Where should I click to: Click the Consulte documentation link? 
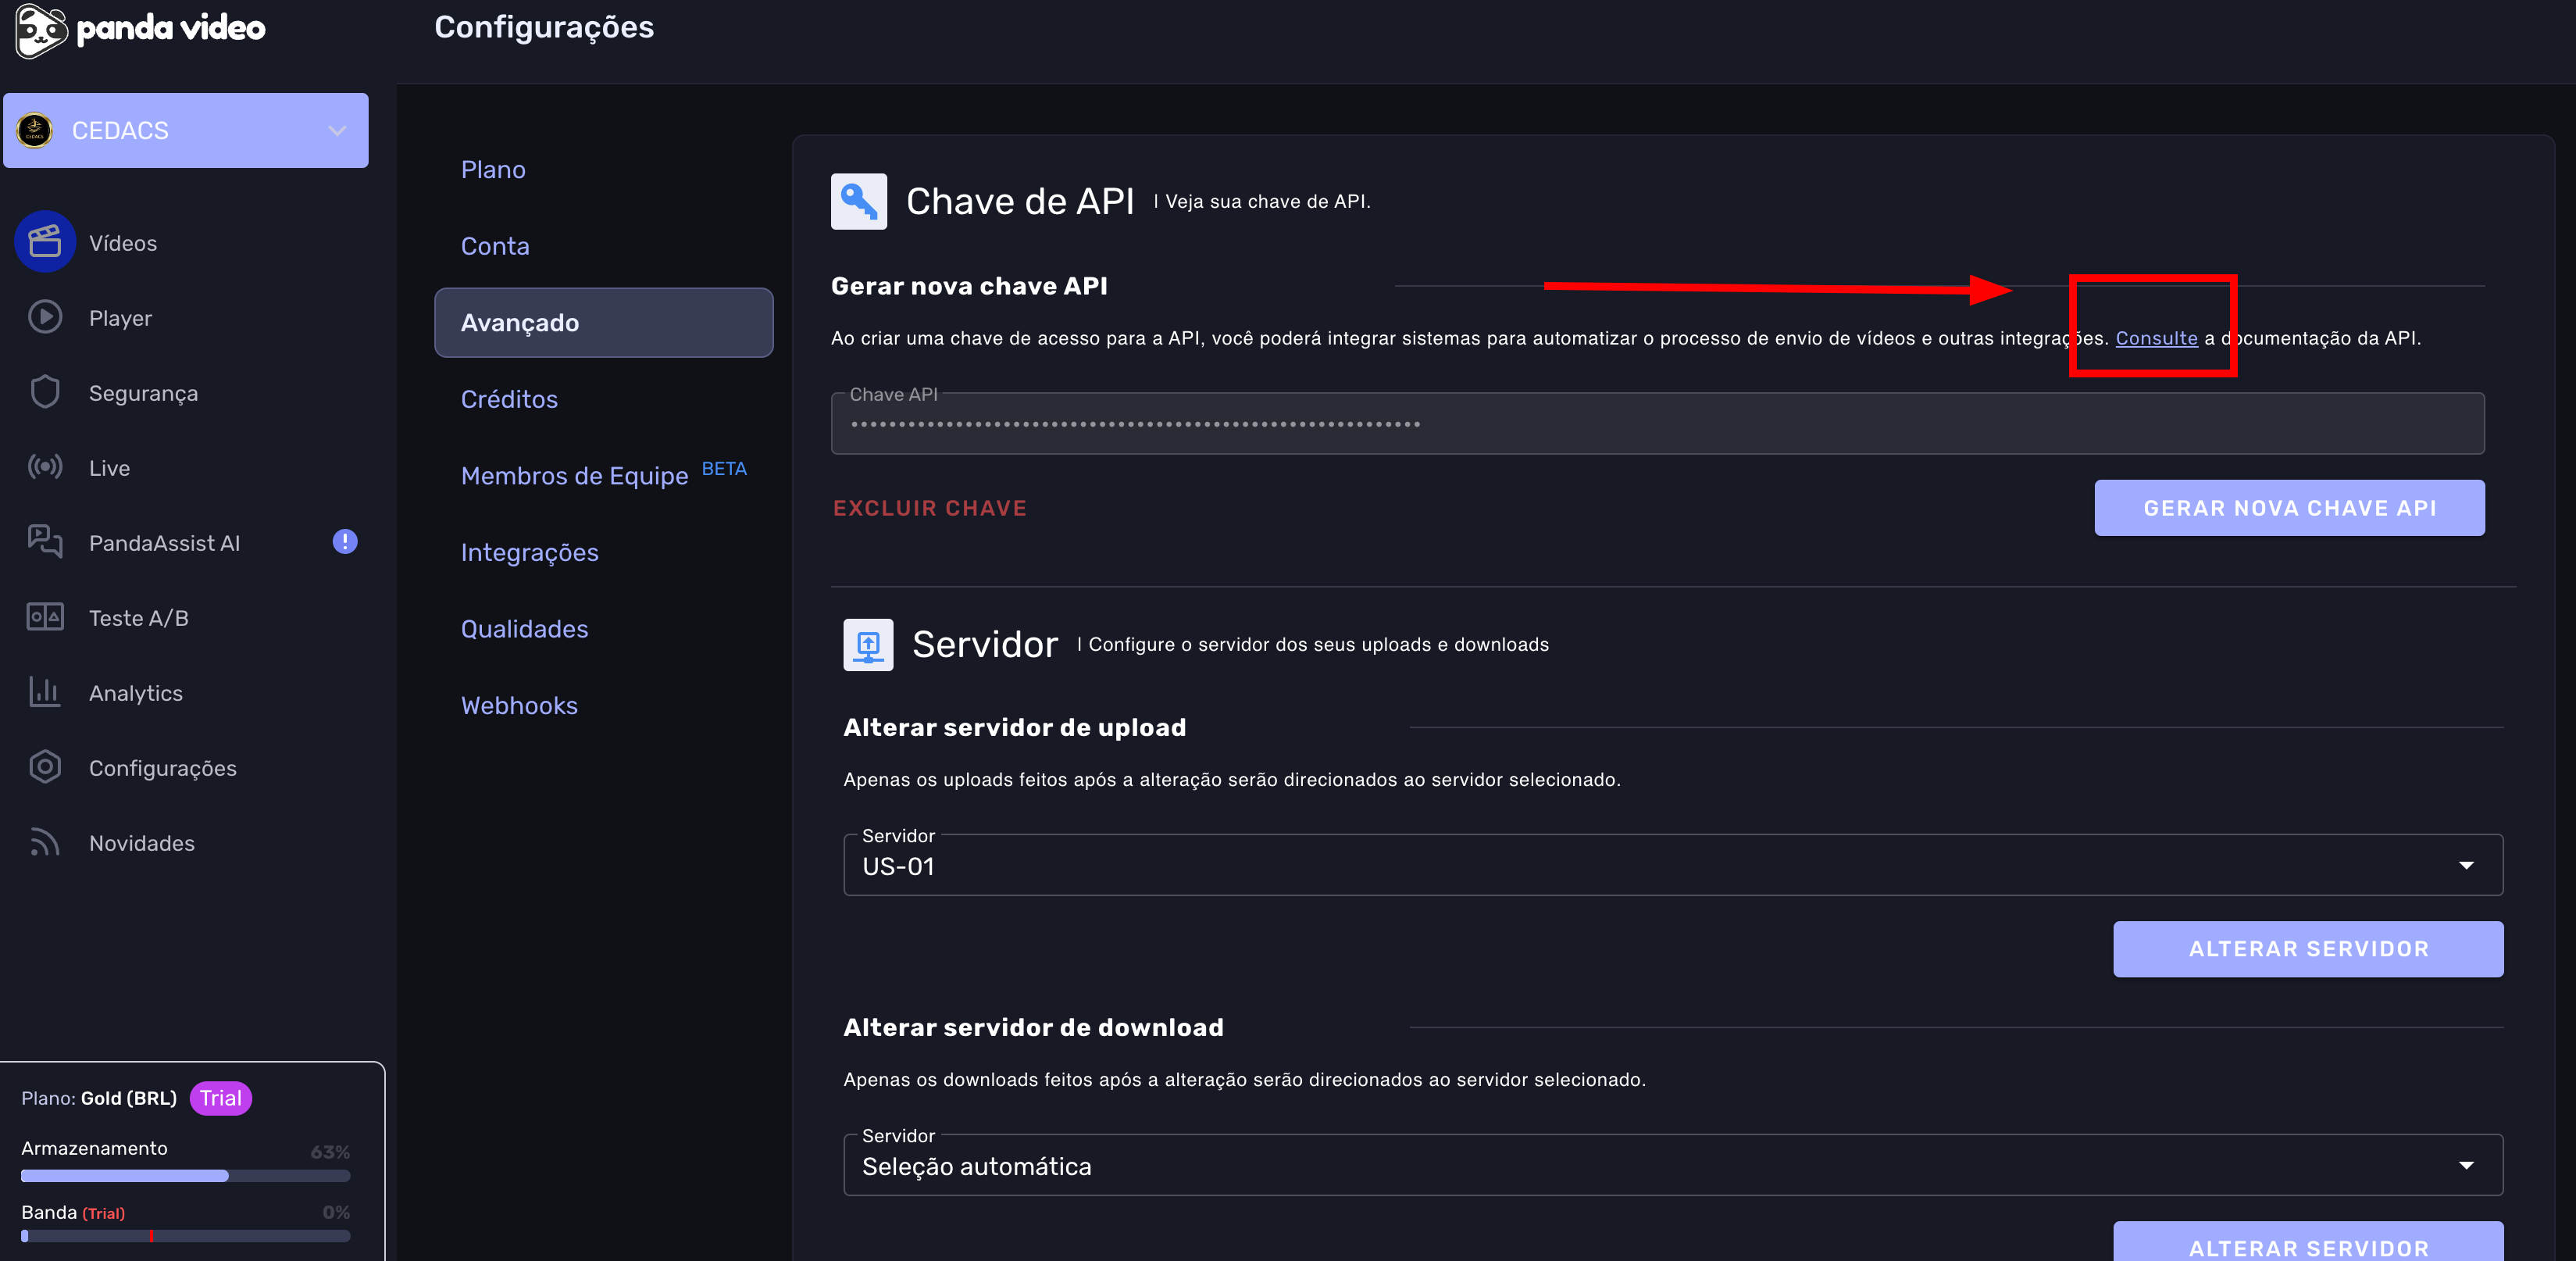pyautogui.click(x=2156, y=338)
